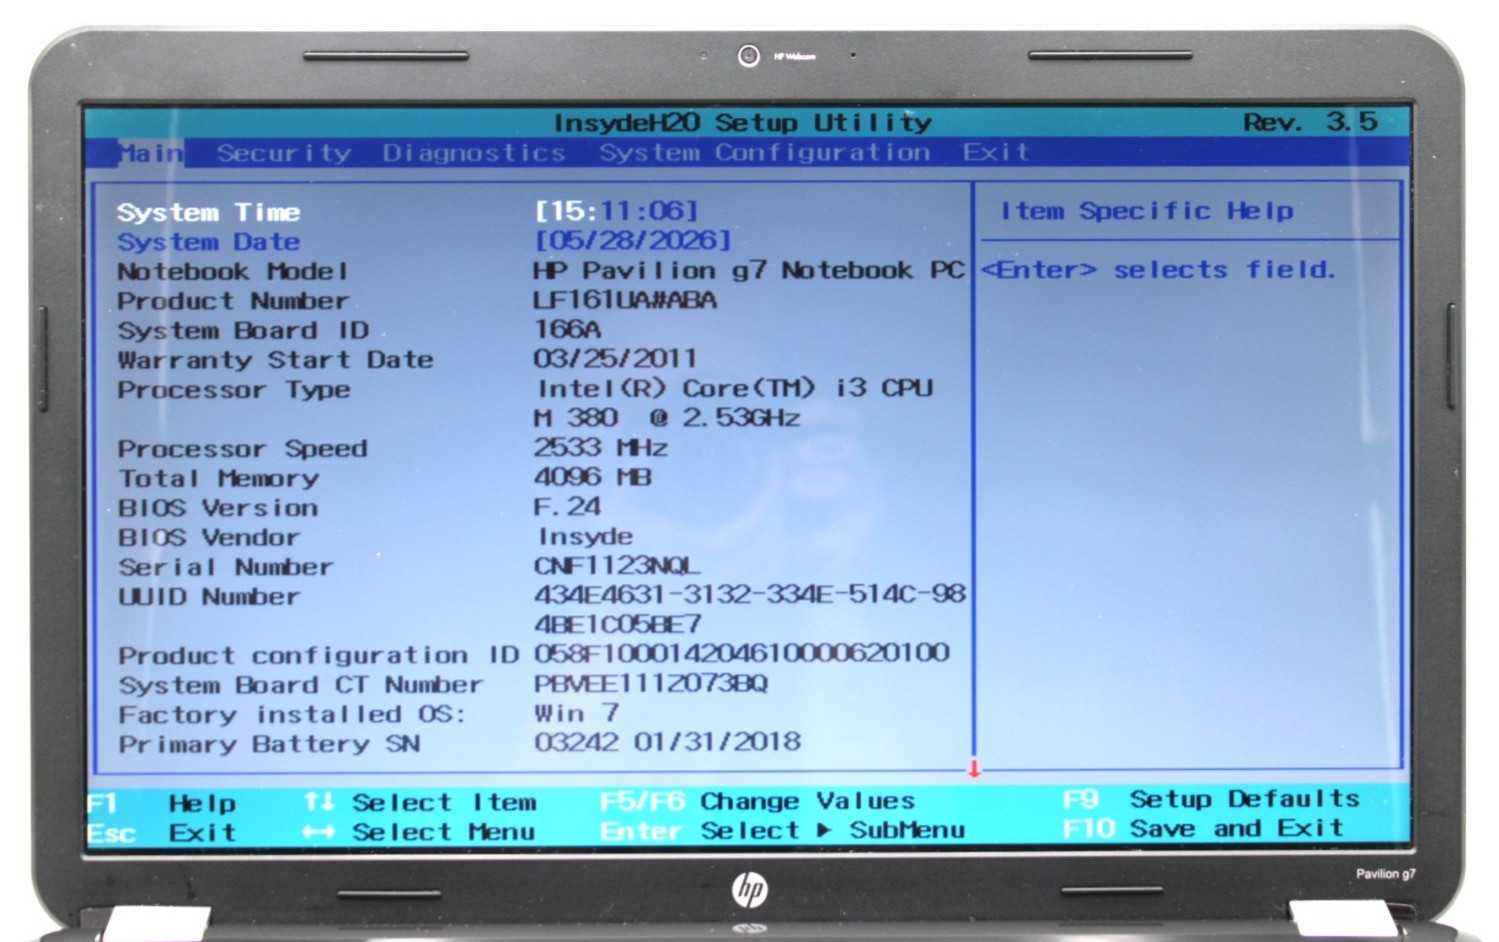The image size is (1499, 942).
Task: Click the Rev. 3.5 revision text
Action: [x=1310, y=122]
